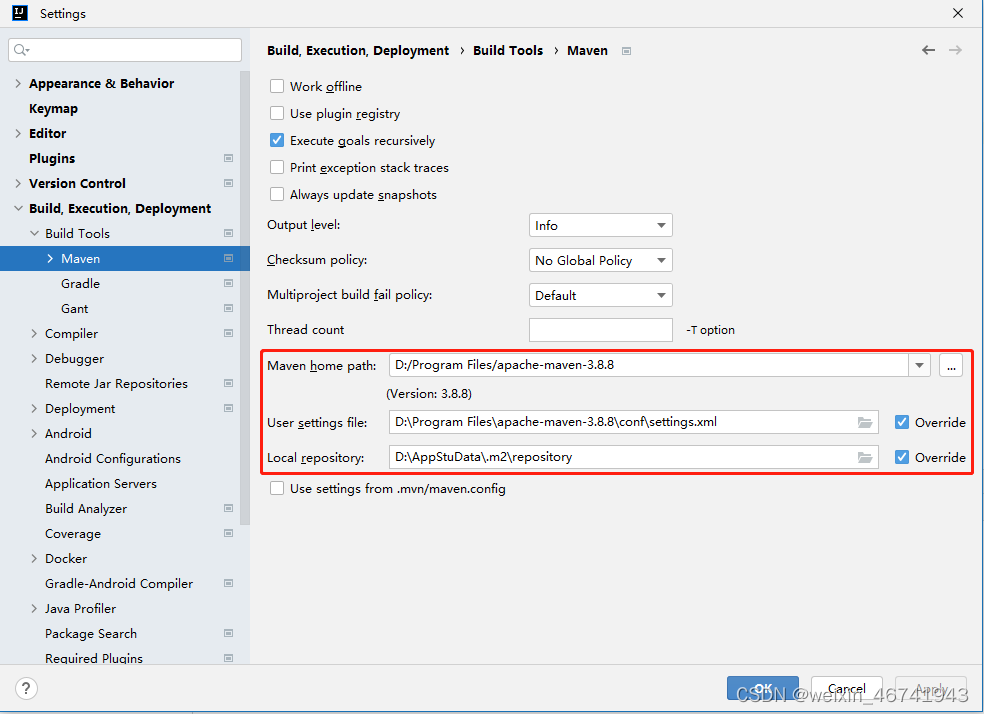Select Plugins in settings tree
This screenshot has width=984, height=714.
point(52,158)
